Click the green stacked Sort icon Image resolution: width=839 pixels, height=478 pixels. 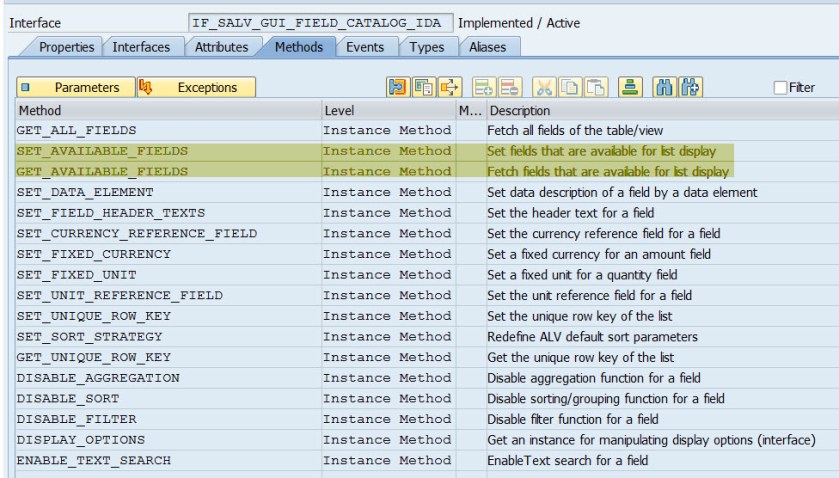click(x=628, y=88)
